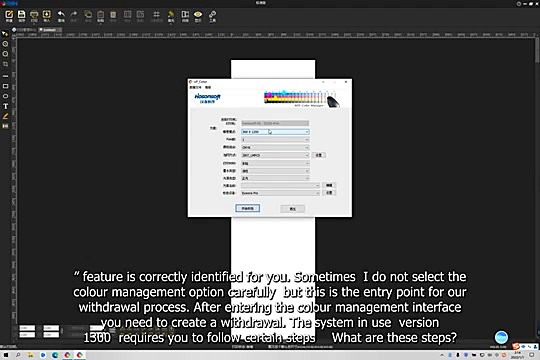Screen dimensions: 540x360
Task: Click the Paste clipboard icon
Action: pos(101,16)
